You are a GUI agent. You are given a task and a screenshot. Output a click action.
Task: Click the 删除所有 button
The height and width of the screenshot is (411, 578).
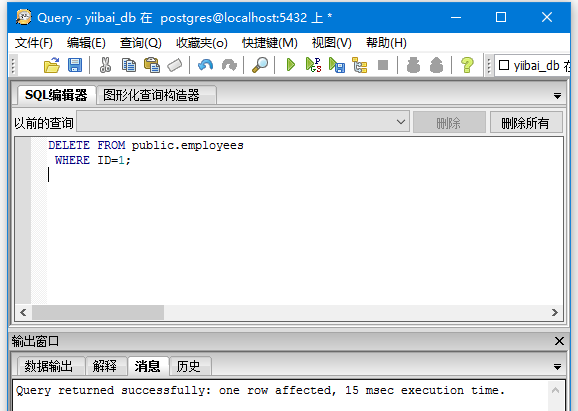point(526,122)
